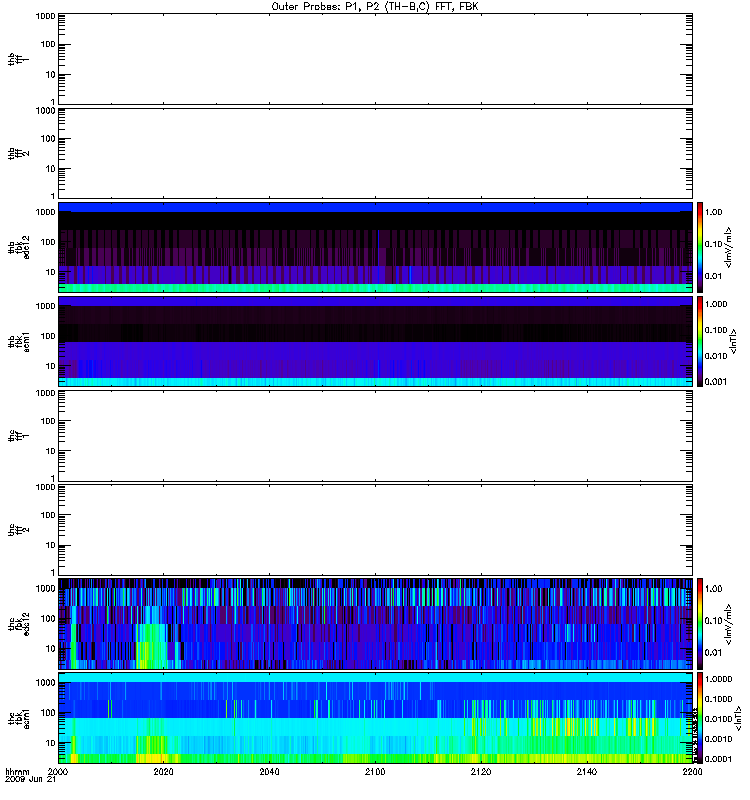Click the thc fbk scm1 spectrogram
750x800 pixels.
click(x=375, y=716)
